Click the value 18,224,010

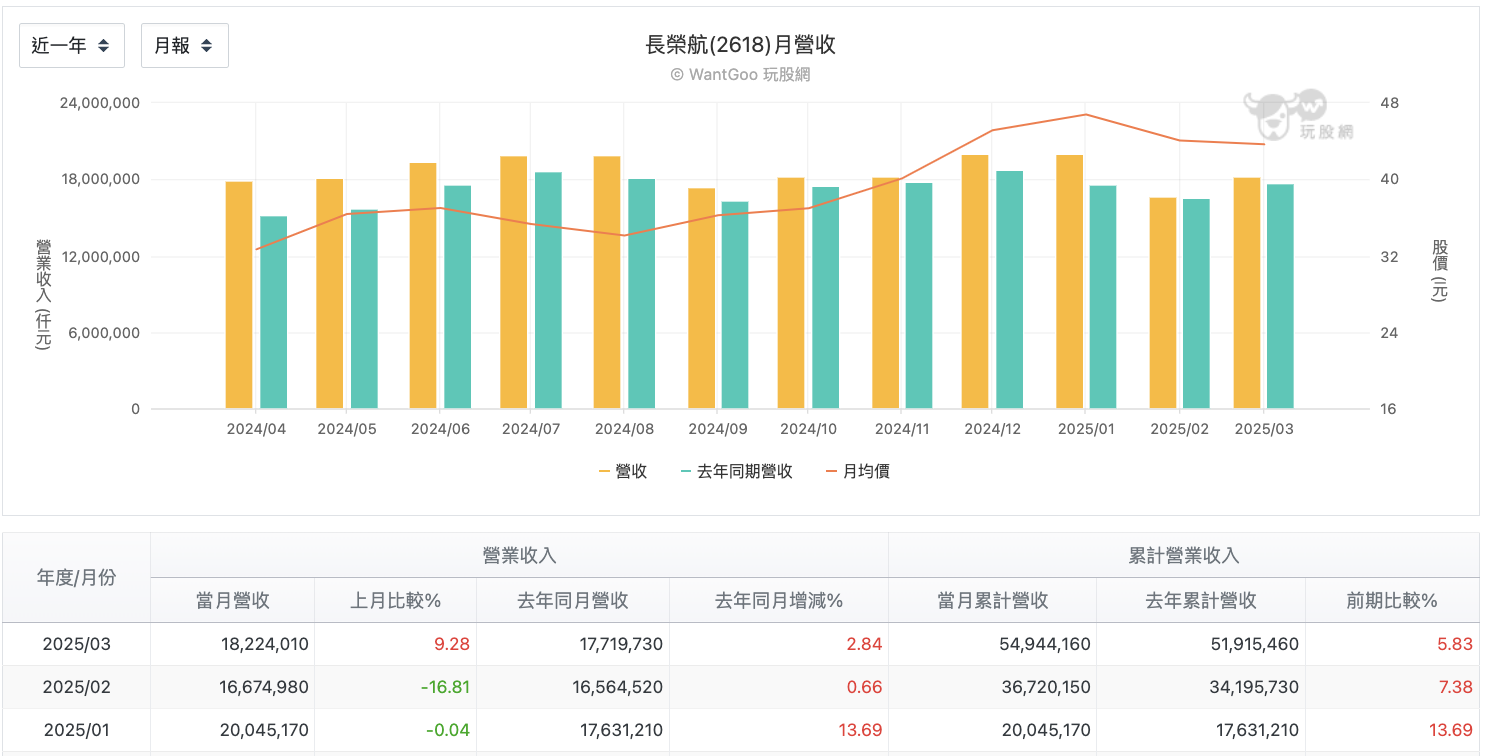pos(265,644)
